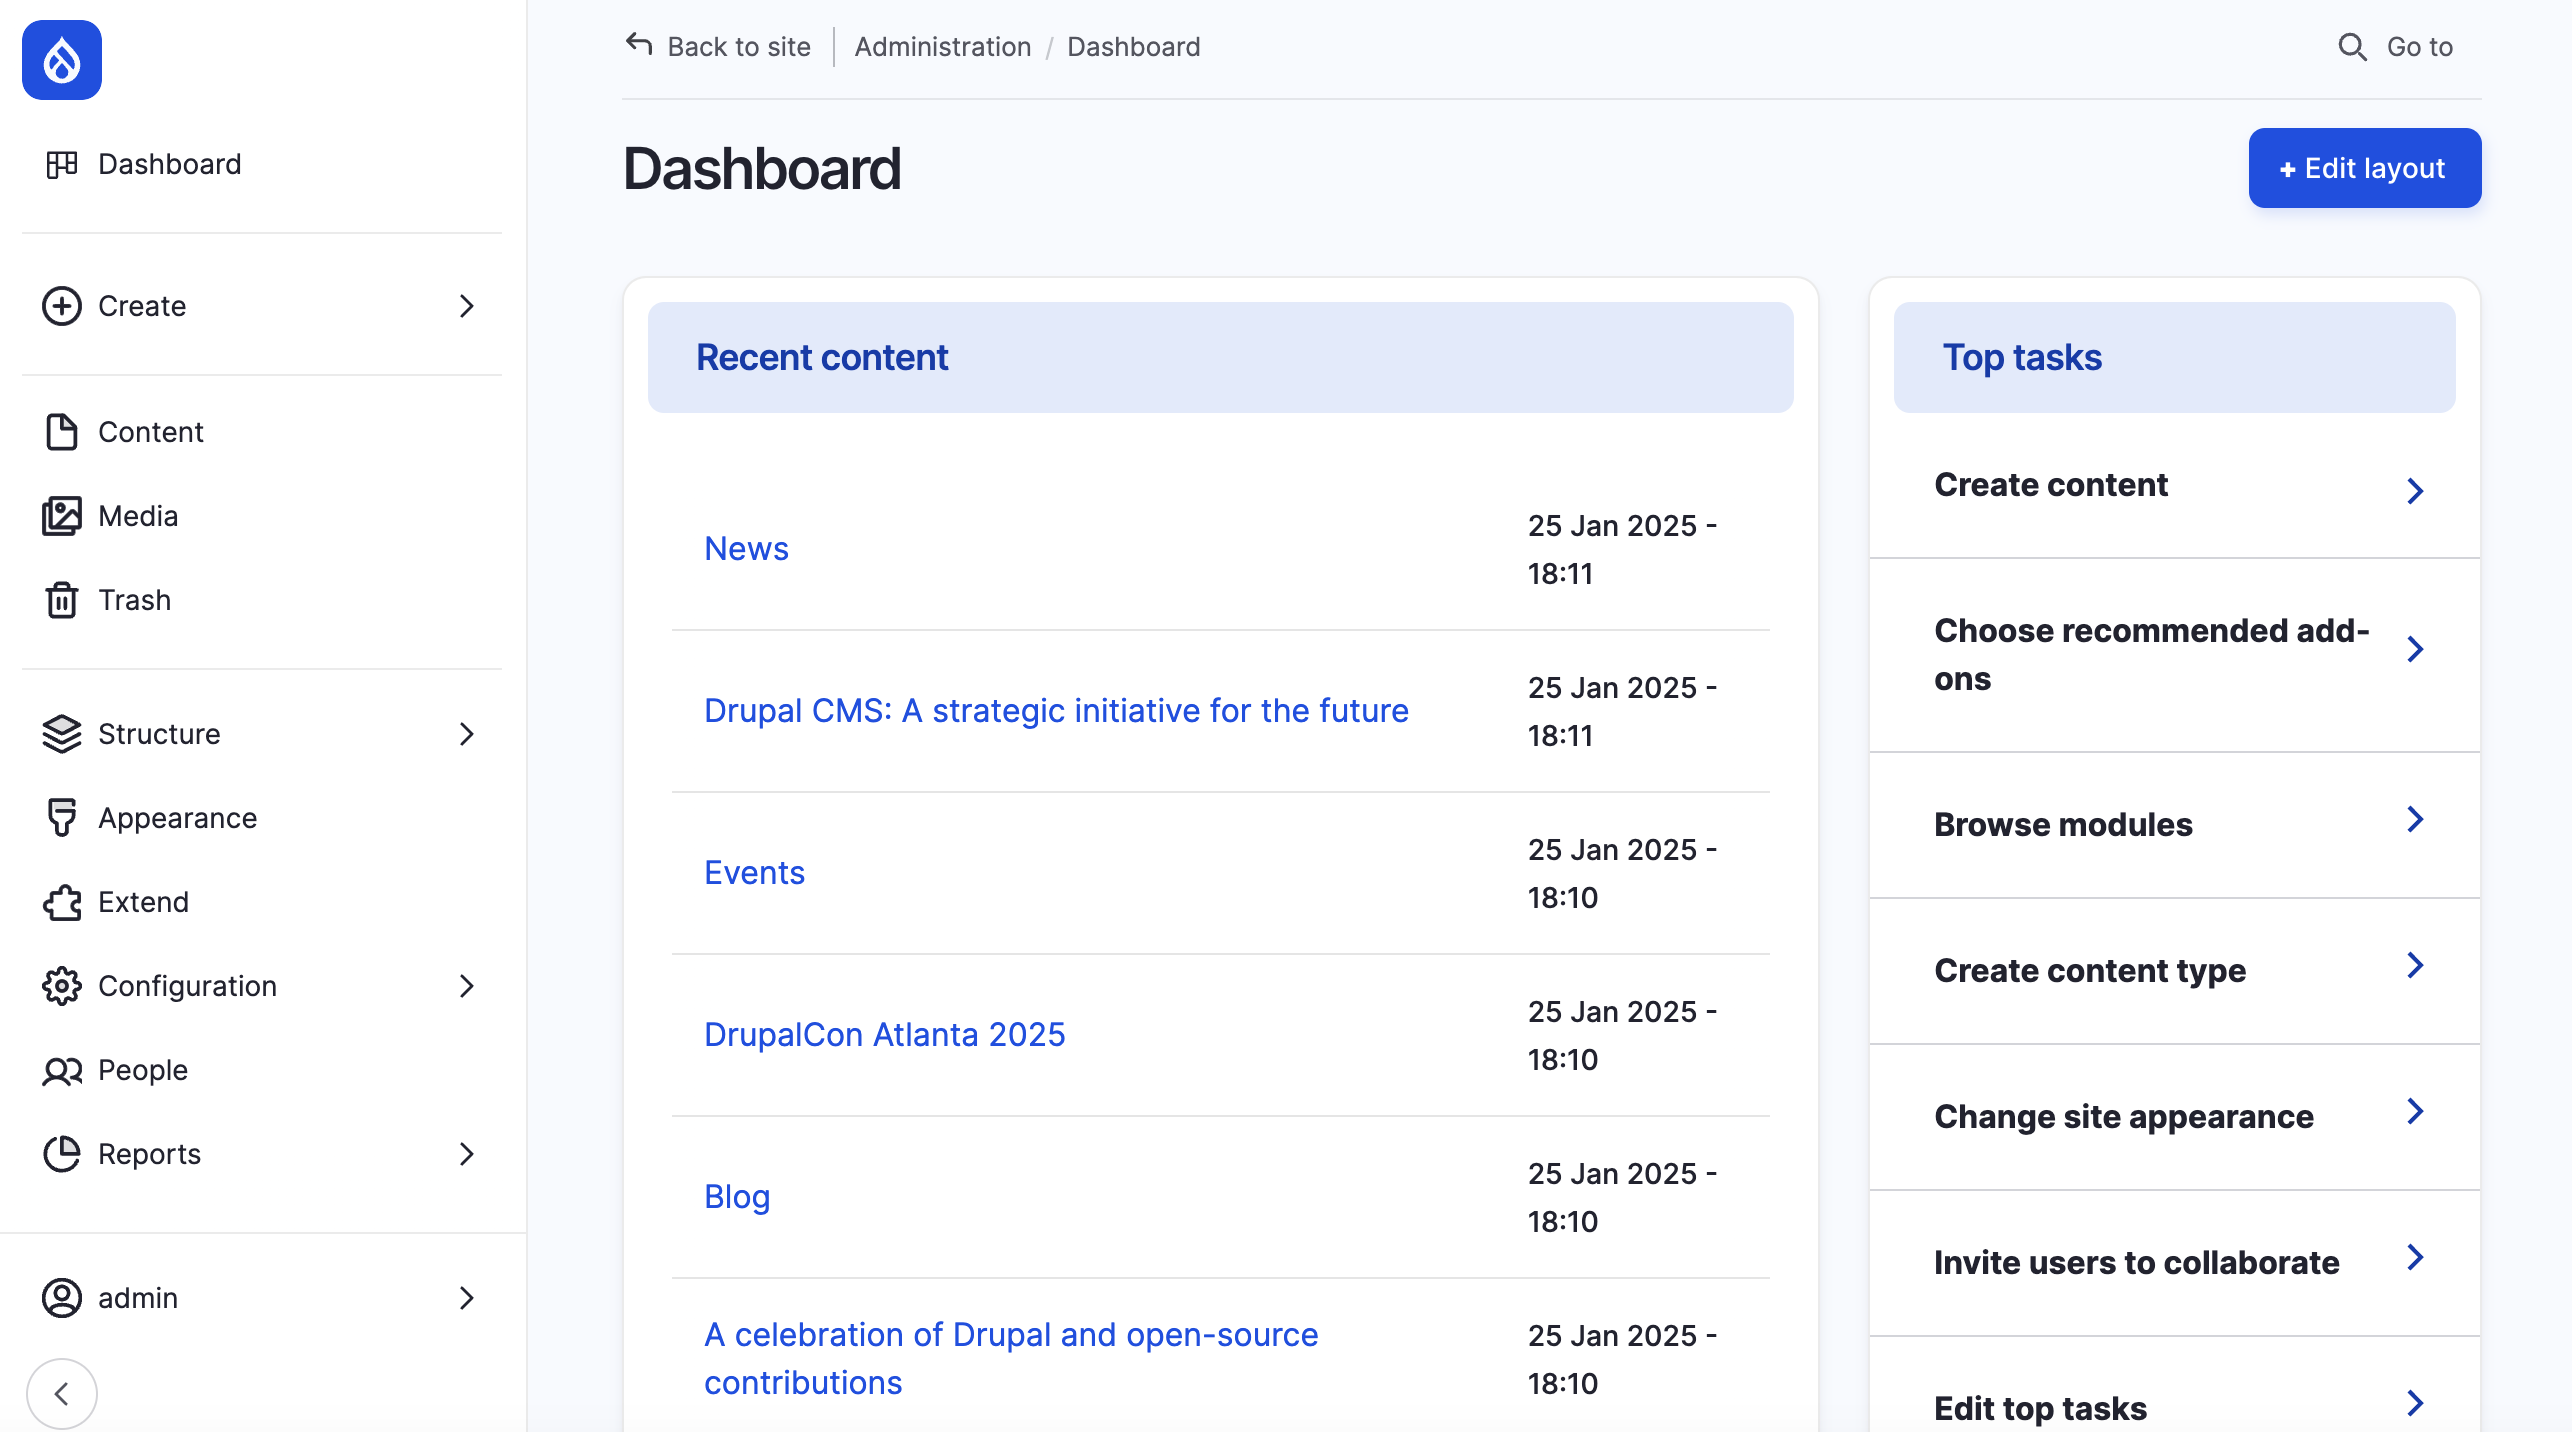Open the admin user menu
This screenshot has height=1432, width=2572.
263,1296
